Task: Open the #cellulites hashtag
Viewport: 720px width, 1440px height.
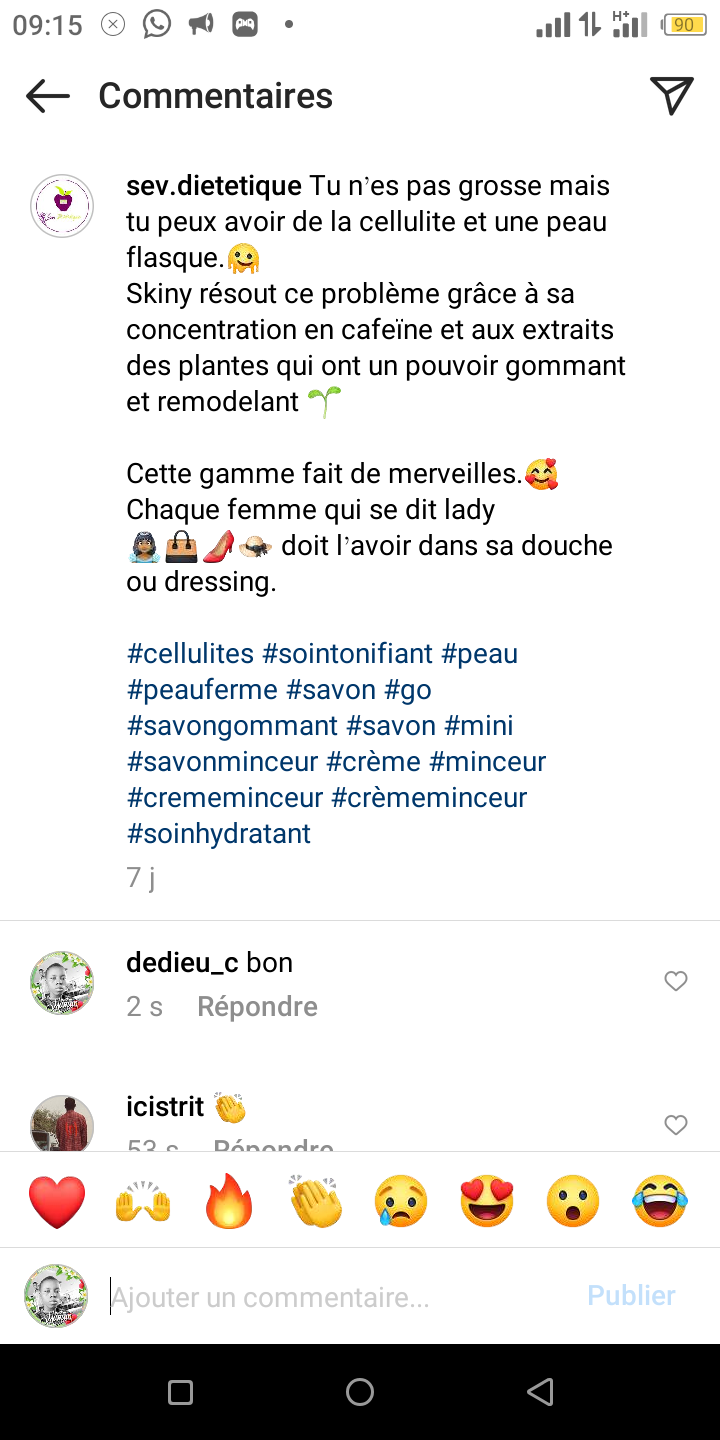Action: pyautogui.click(x=190, y=654)
